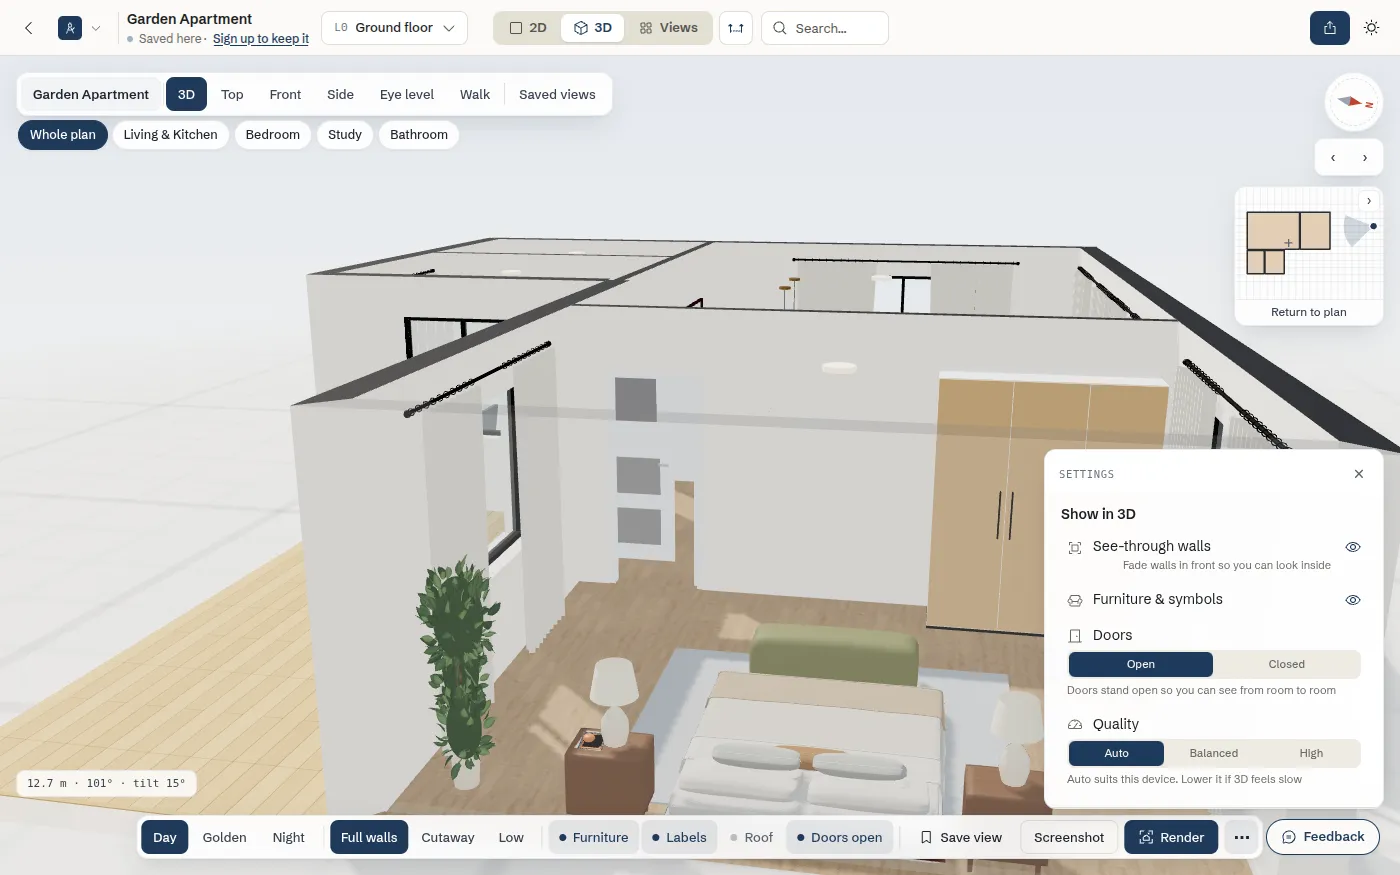This screenshot has height=875, width=1400.
Task: Enable the Roof toggle
Action: [x=752, y=837]
